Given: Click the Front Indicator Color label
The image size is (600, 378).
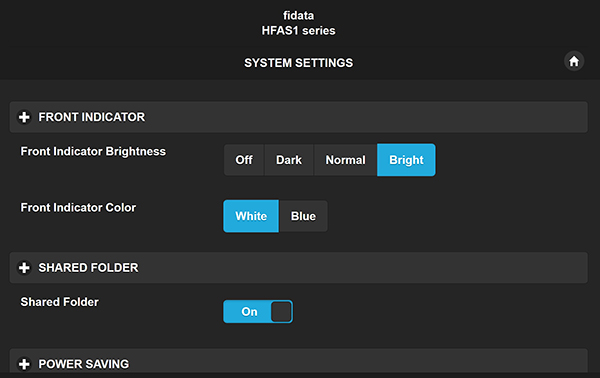Looking at the screenshot, I should pos(78,207).
